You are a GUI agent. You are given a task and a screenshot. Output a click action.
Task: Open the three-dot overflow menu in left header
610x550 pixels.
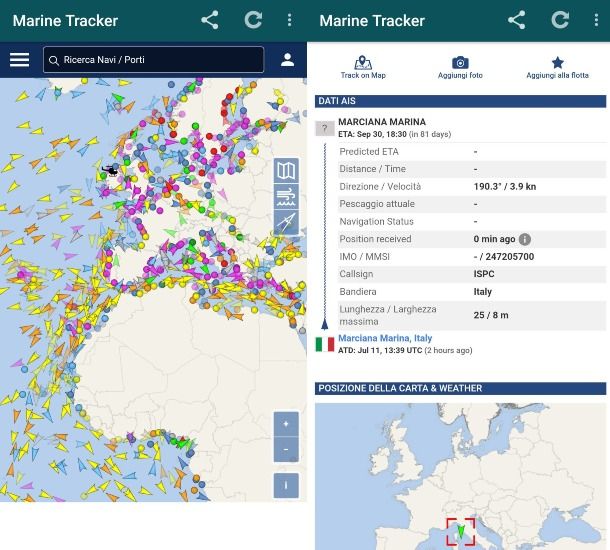coord(289,20)
